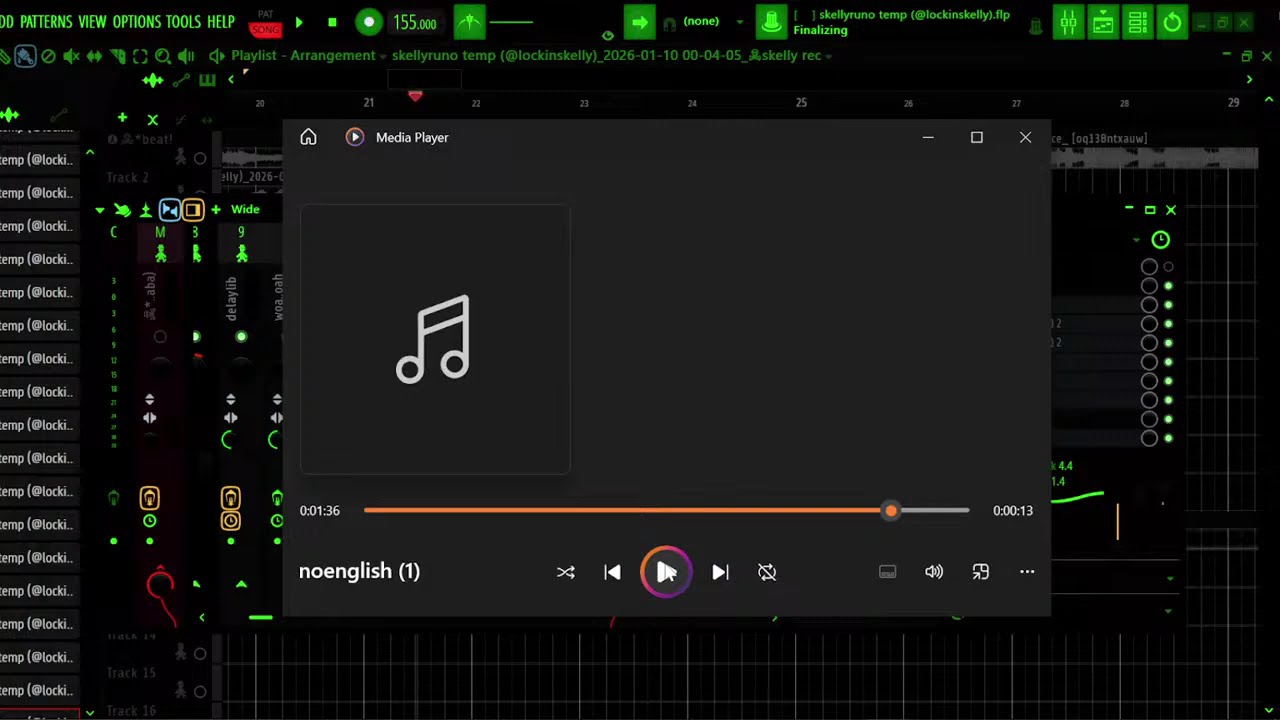Click the remaining time 0:00:13
This screenshot has height=720, width=1280.
(1013, 511)
